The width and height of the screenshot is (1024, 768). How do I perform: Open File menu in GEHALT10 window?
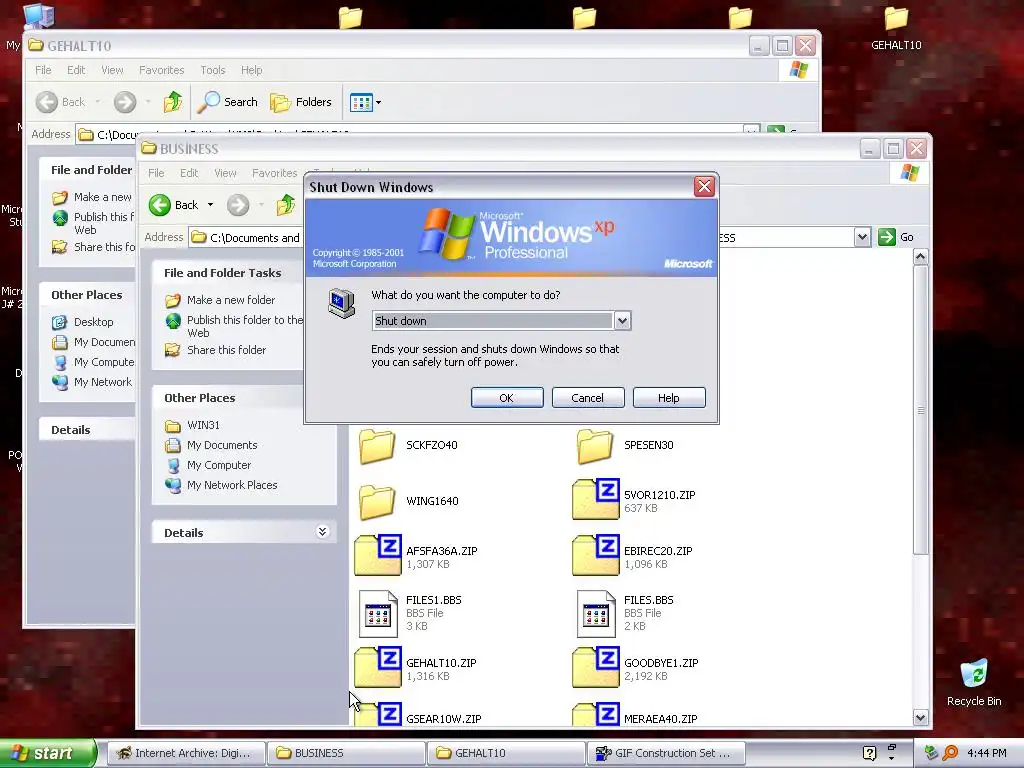click(x=43, y=70)
